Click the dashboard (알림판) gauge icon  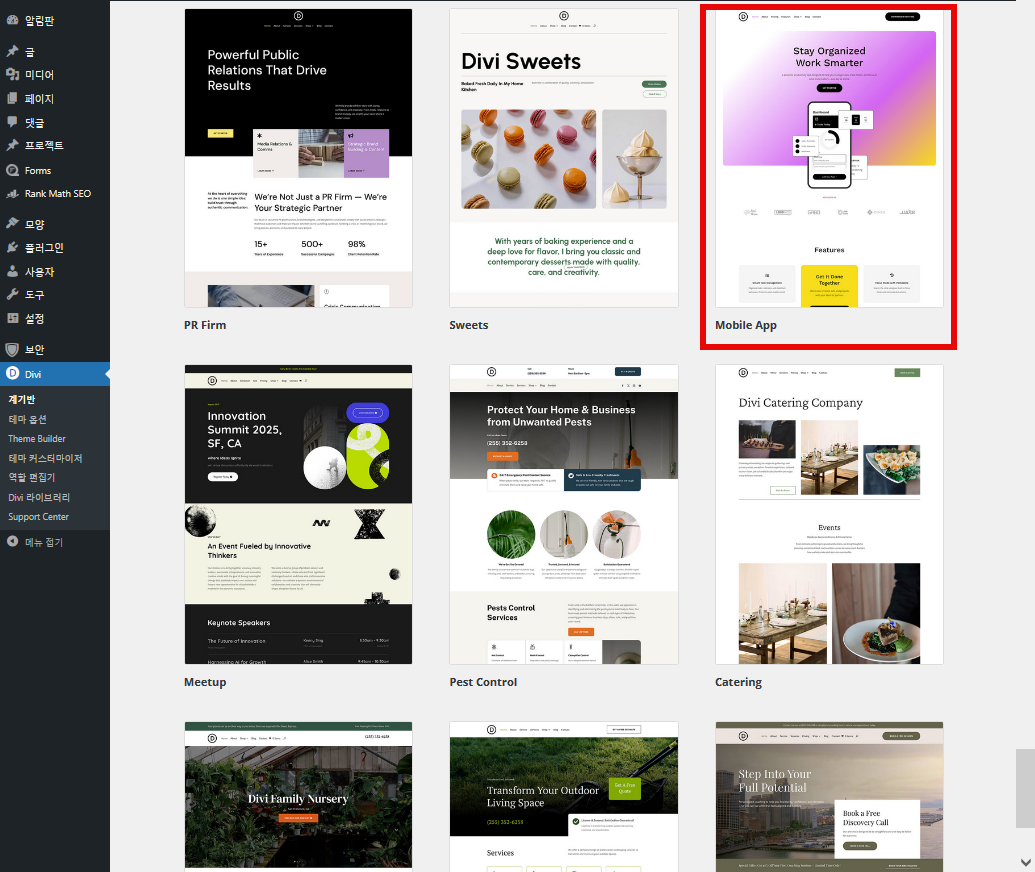tap(12, 20)
